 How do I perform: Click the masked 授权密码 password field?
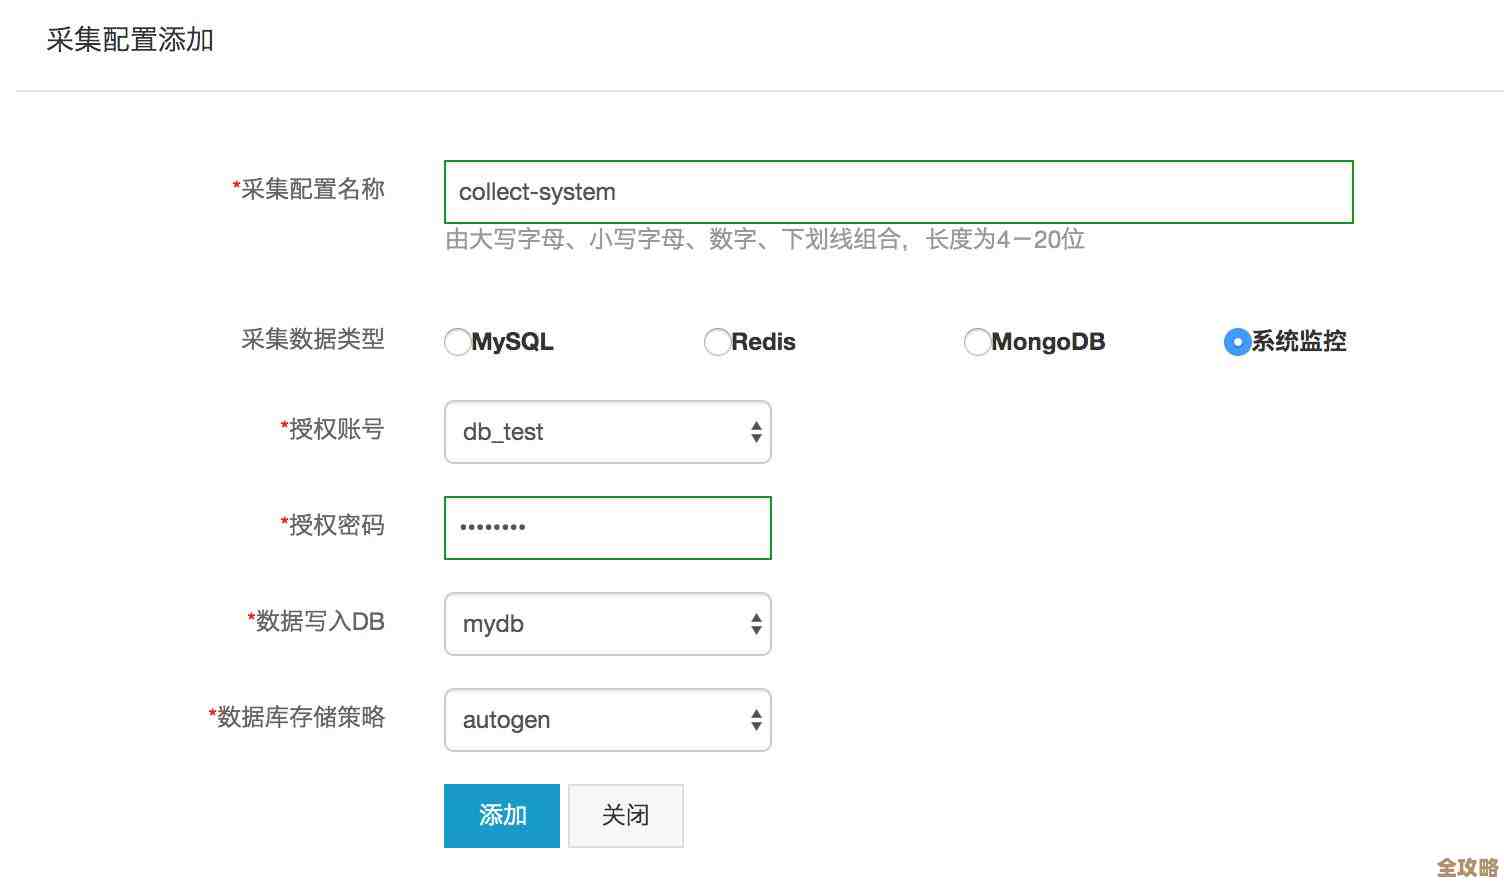607,528
